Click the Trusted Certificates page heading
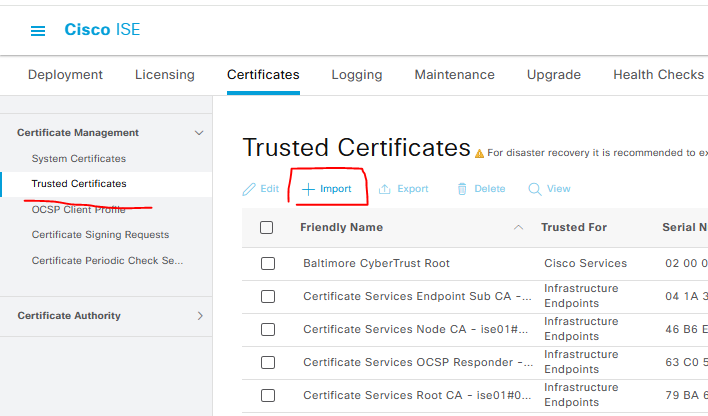This screenshot has height=416, width=708. coord(357,148)
